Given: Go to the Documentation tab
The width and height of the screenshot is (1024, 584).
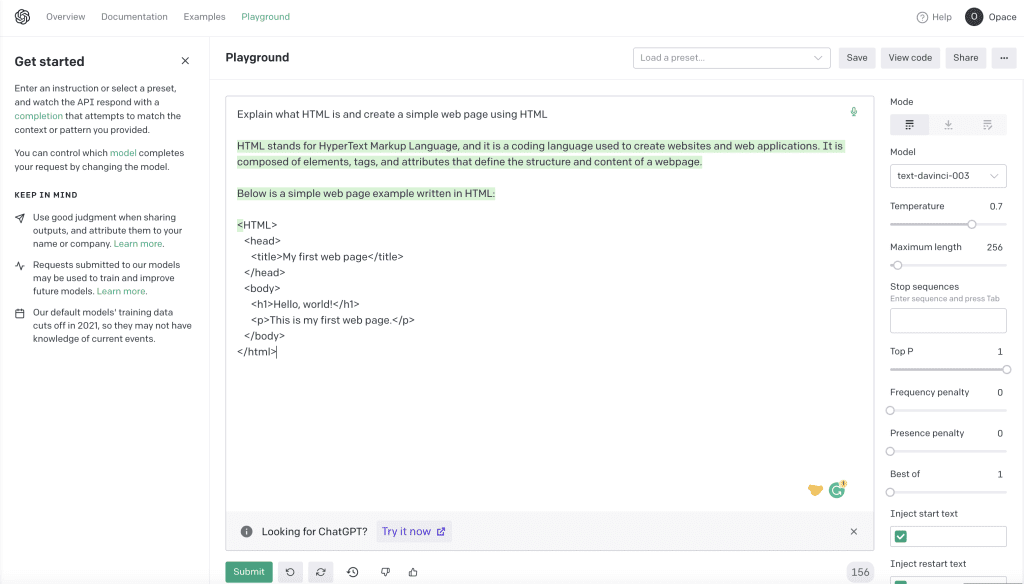Looking at the screenshot, I should 134,17.
